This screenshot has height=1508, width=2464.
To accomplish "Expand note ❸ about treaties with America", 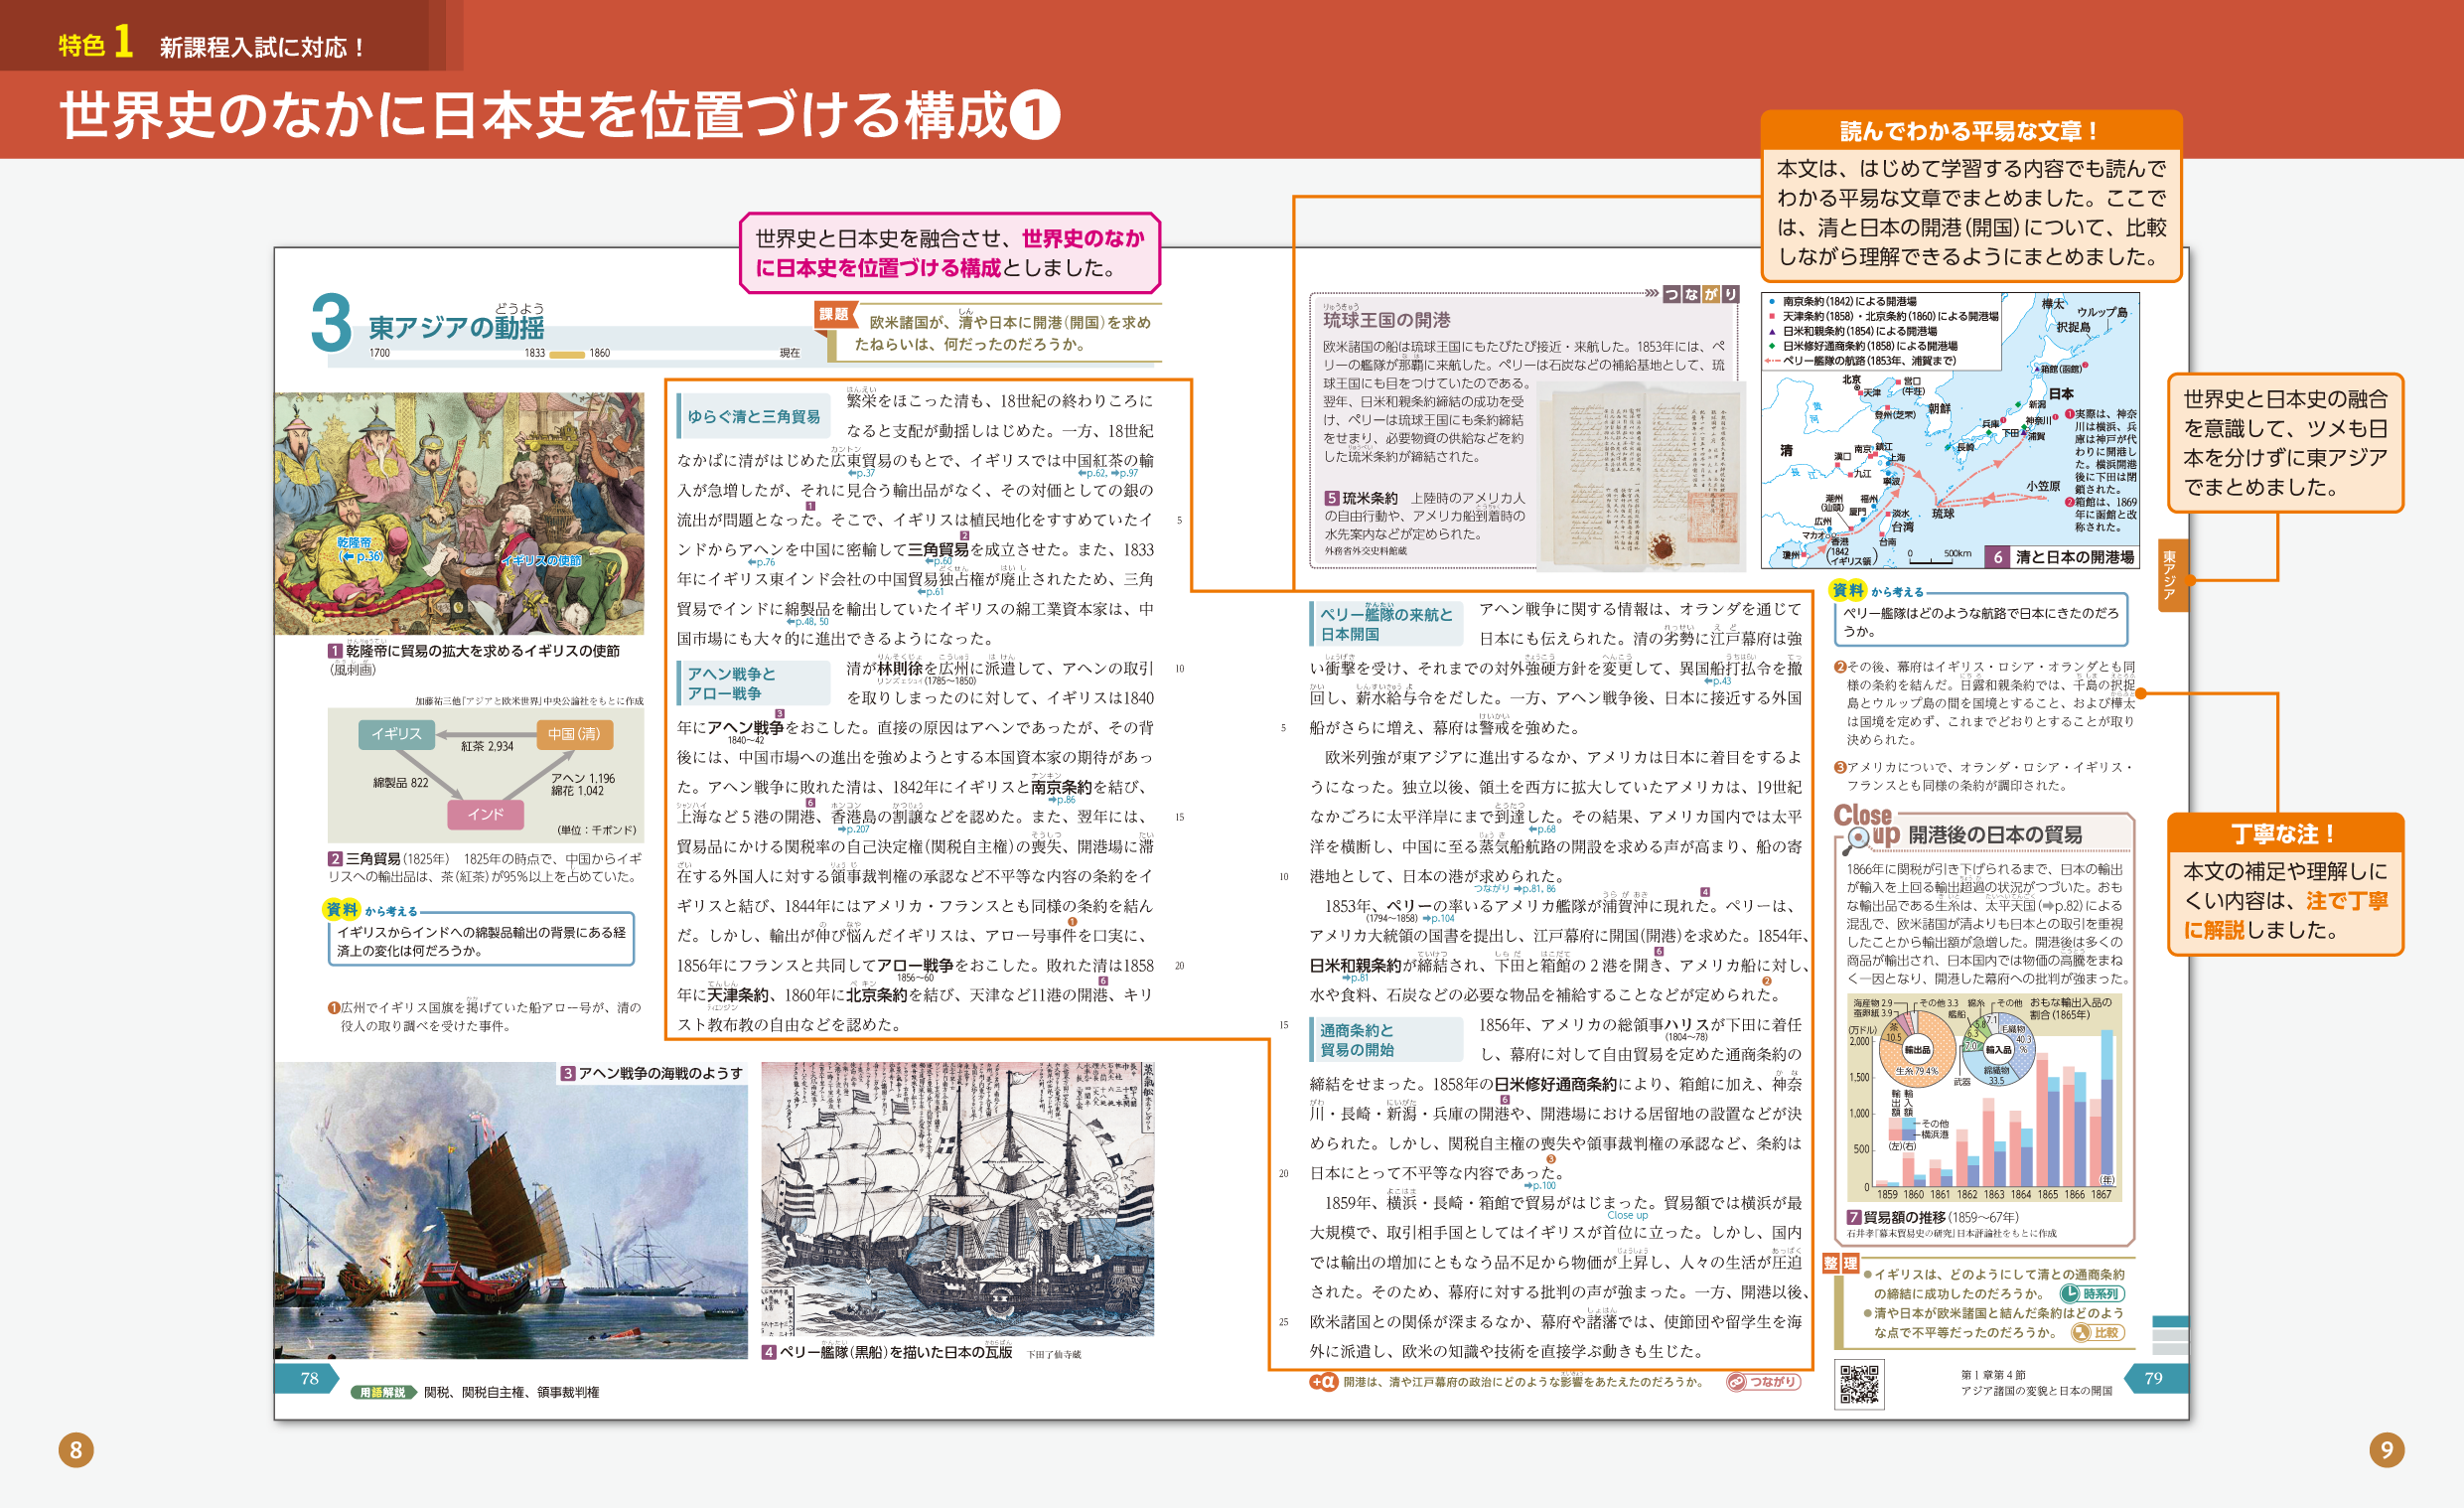I will point(1842,767).
